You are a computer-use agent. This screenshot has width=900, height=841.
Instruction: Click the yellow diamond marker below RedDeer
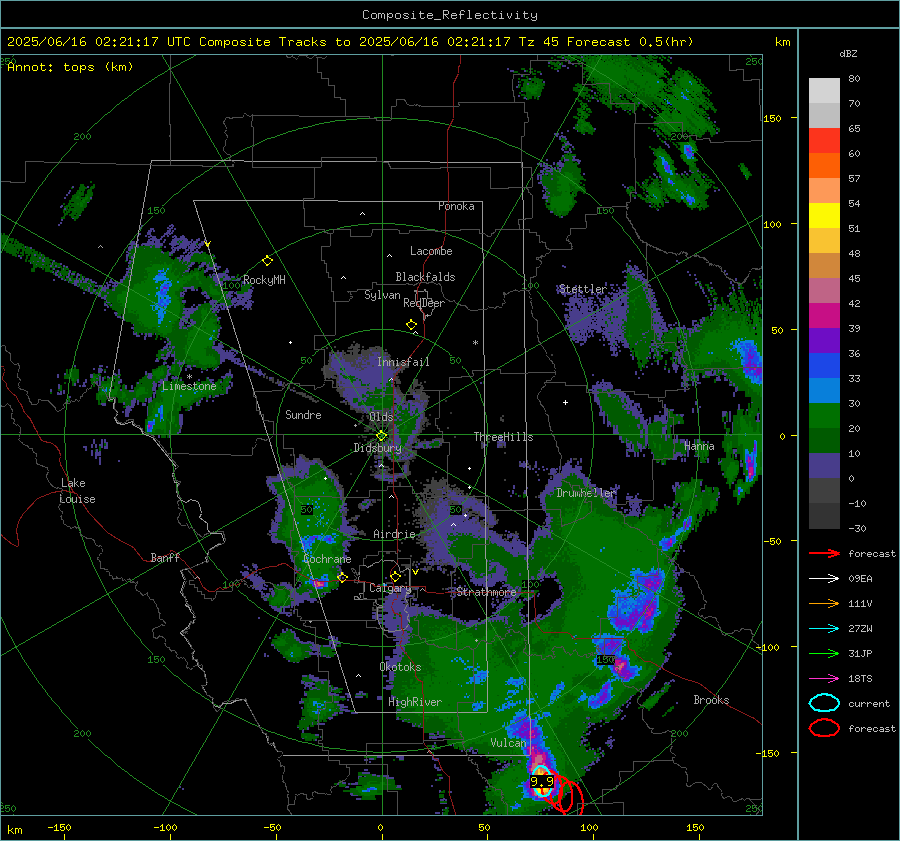pos(411,325)
